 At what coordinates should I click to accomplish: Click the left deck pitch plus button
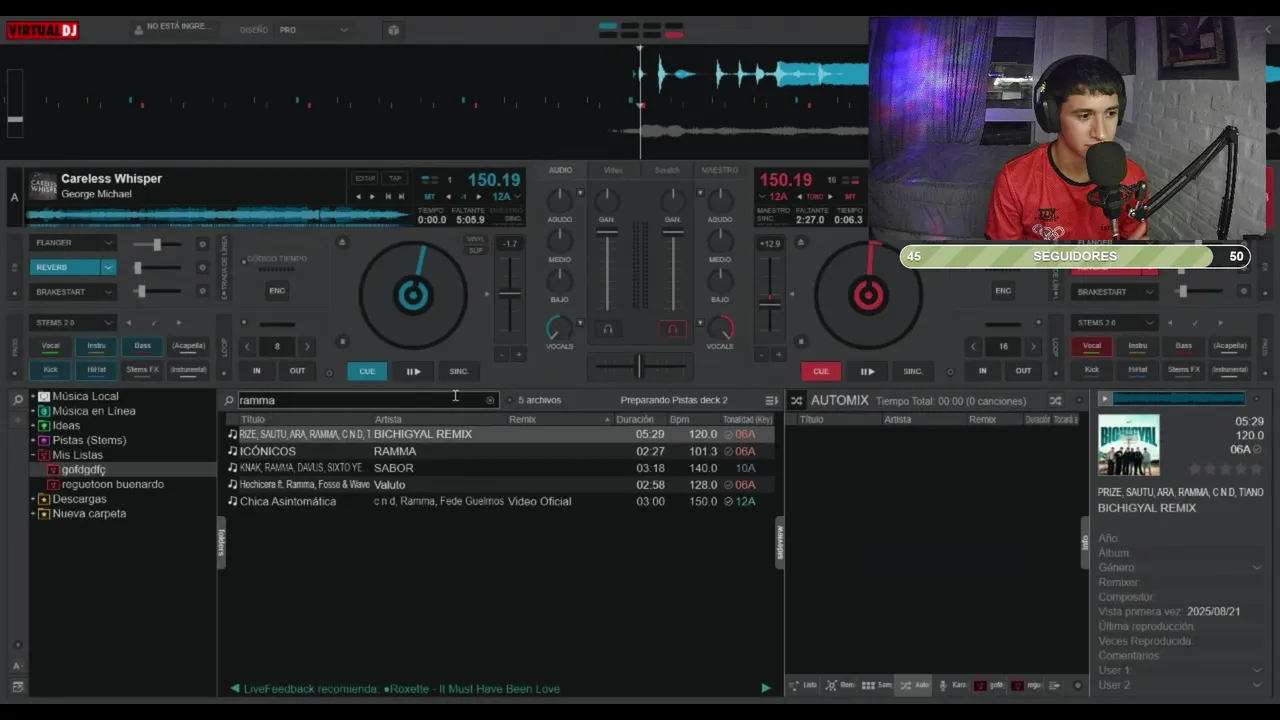[x=518, y=354]
